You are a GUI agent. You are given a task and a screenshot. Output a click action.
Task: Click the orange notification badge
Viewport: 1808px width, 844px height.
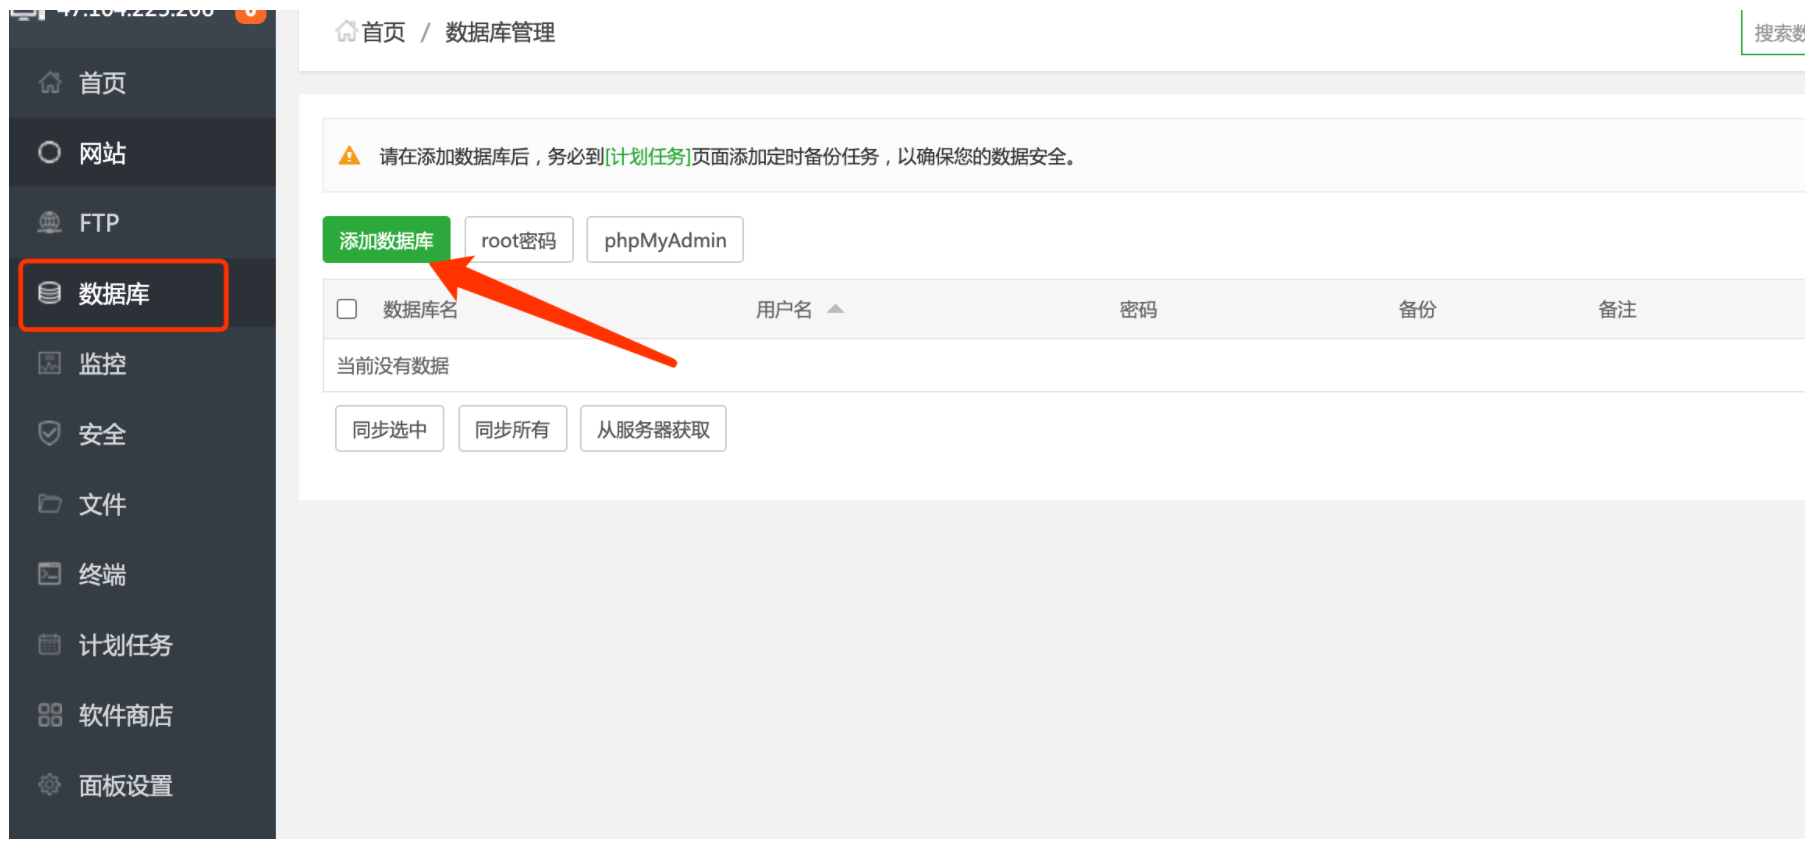(x=251, y=14)
